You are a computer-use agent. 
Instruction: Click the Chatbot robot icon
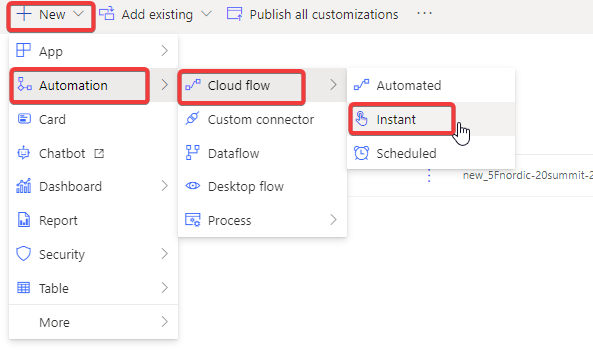(x=24, y=153)
